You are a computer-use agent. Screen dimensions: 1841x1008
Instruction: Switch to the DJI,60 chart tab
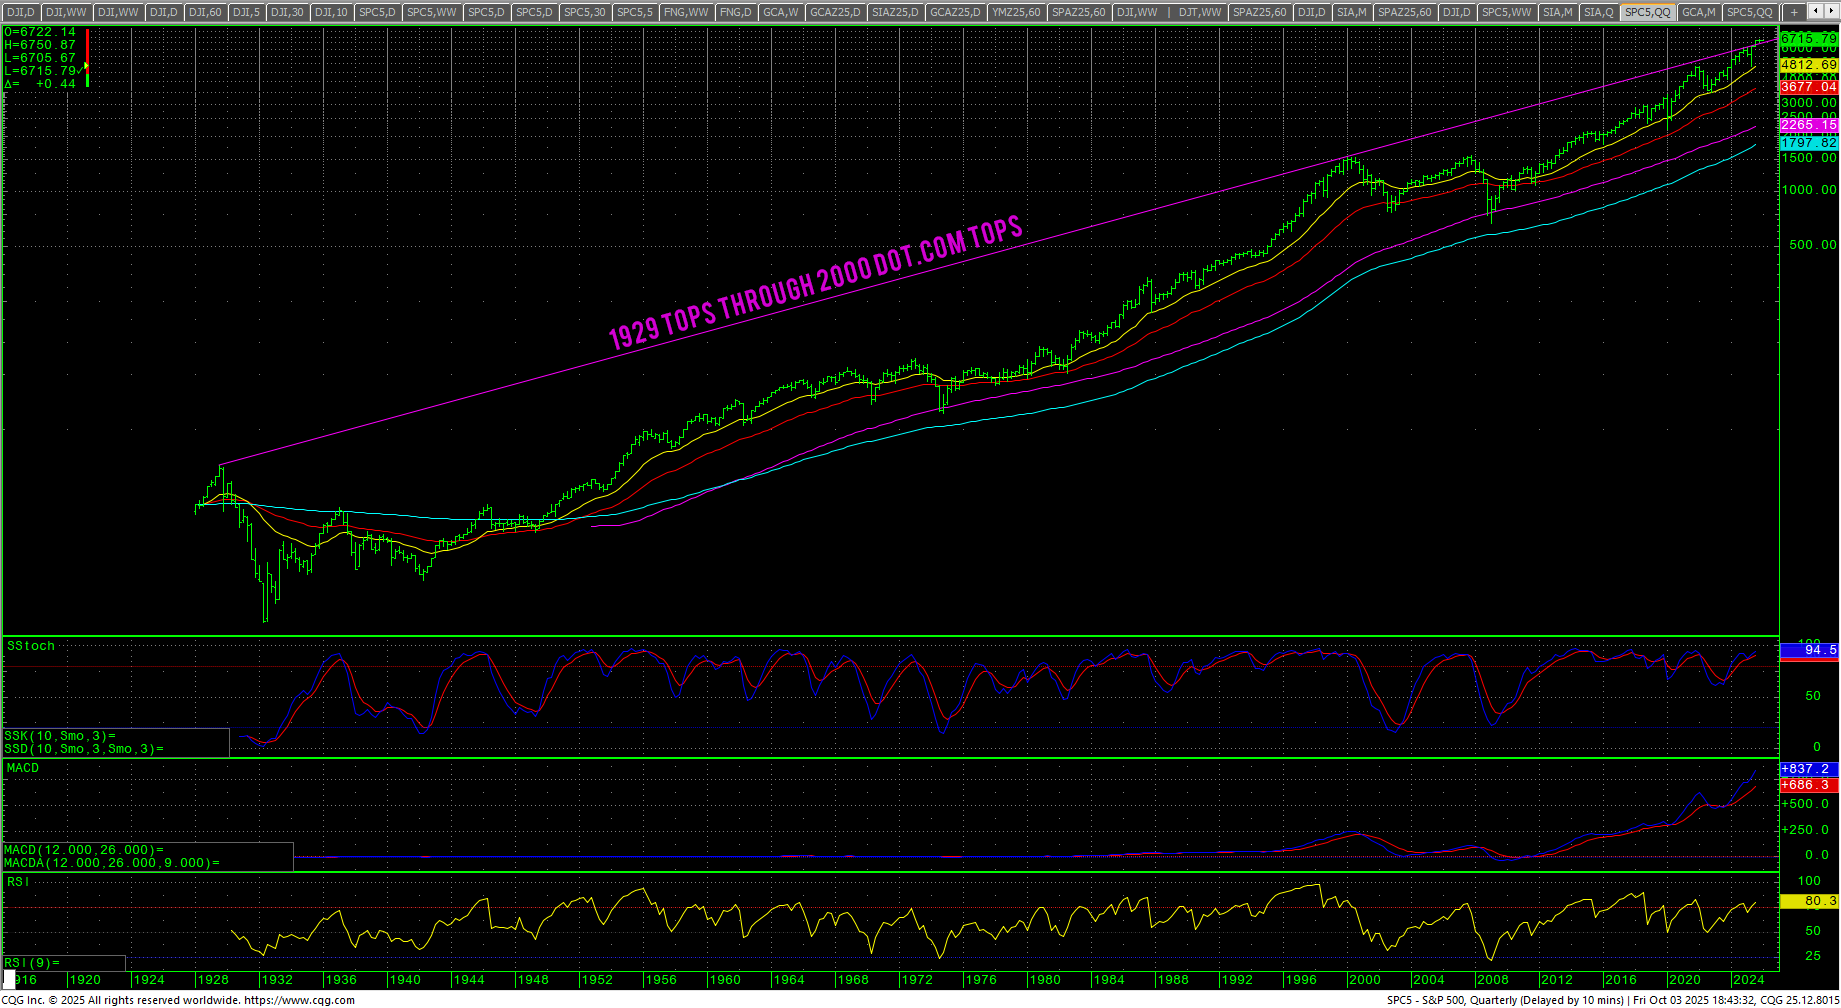[x=205, y=12]
